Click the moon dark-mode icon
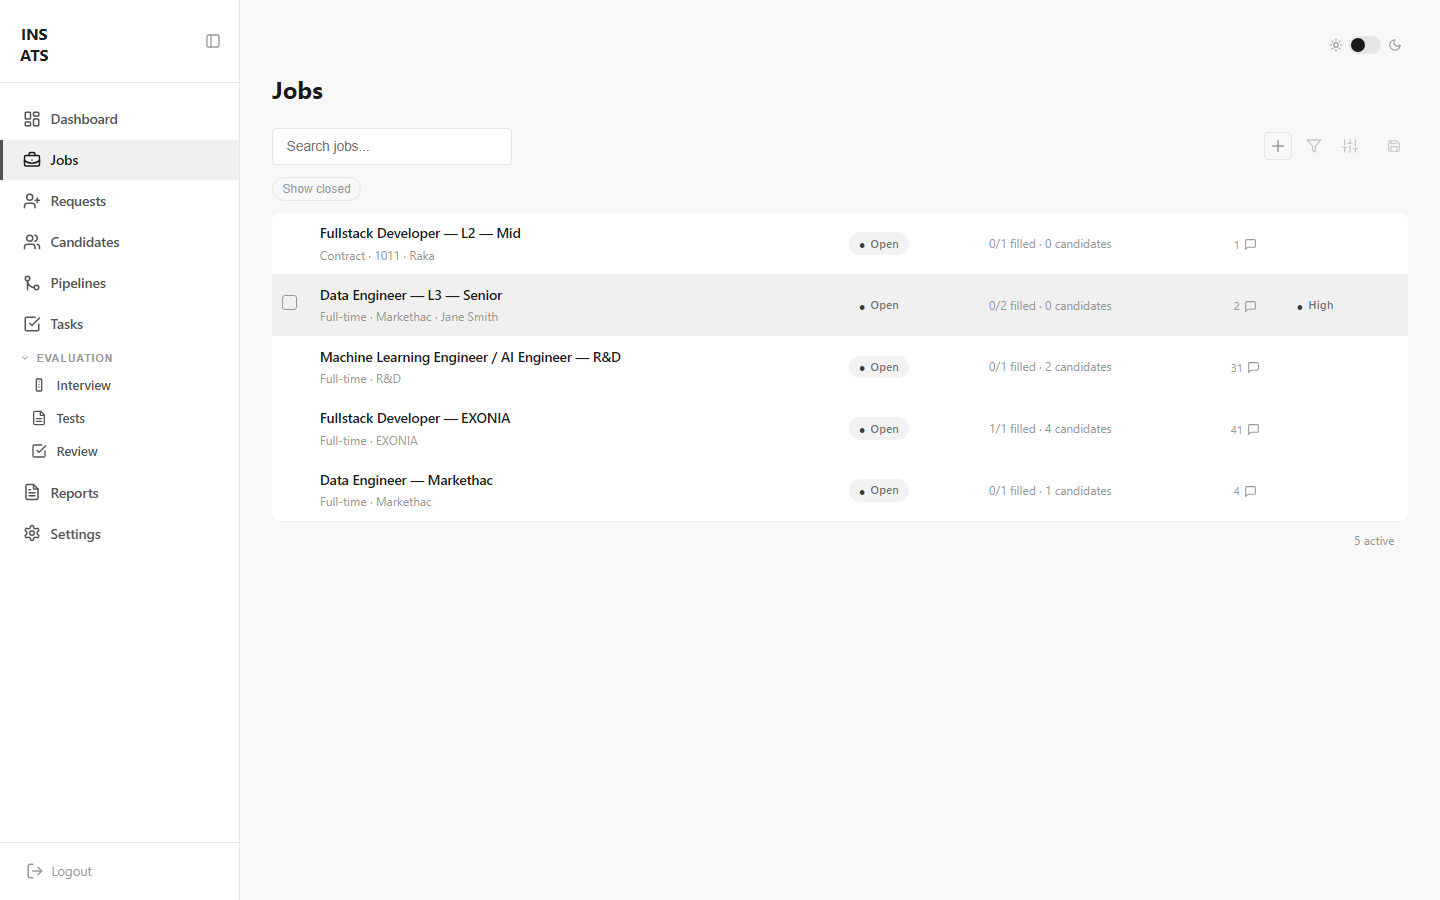The width and height of the screenshot is (1440, 900). [x=1395, y=45]
